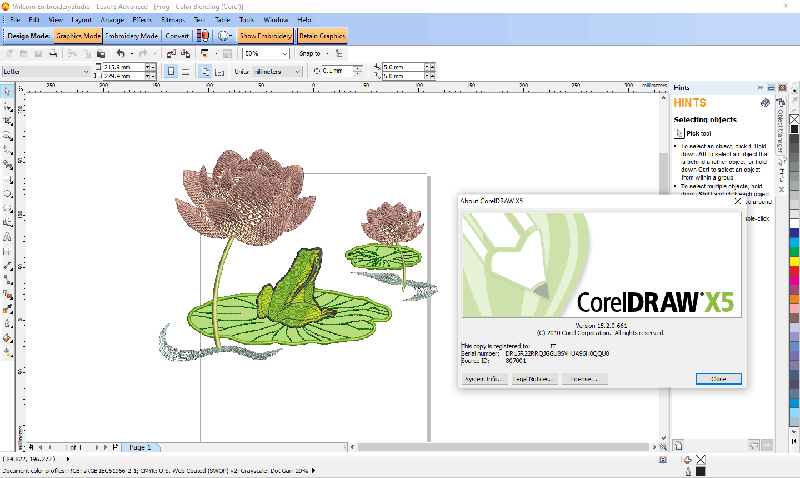Image resolution: width=800 pixels, height=478 pixels.
Task: Select the Smart Fill tool in the toolbox
Action: (x=7, y=165)
